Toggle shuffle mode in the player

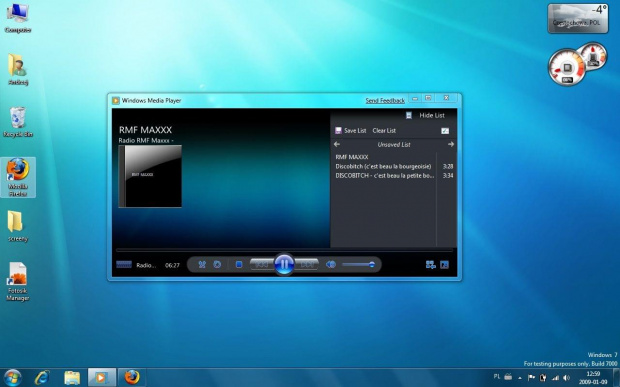tap(202, 264)
